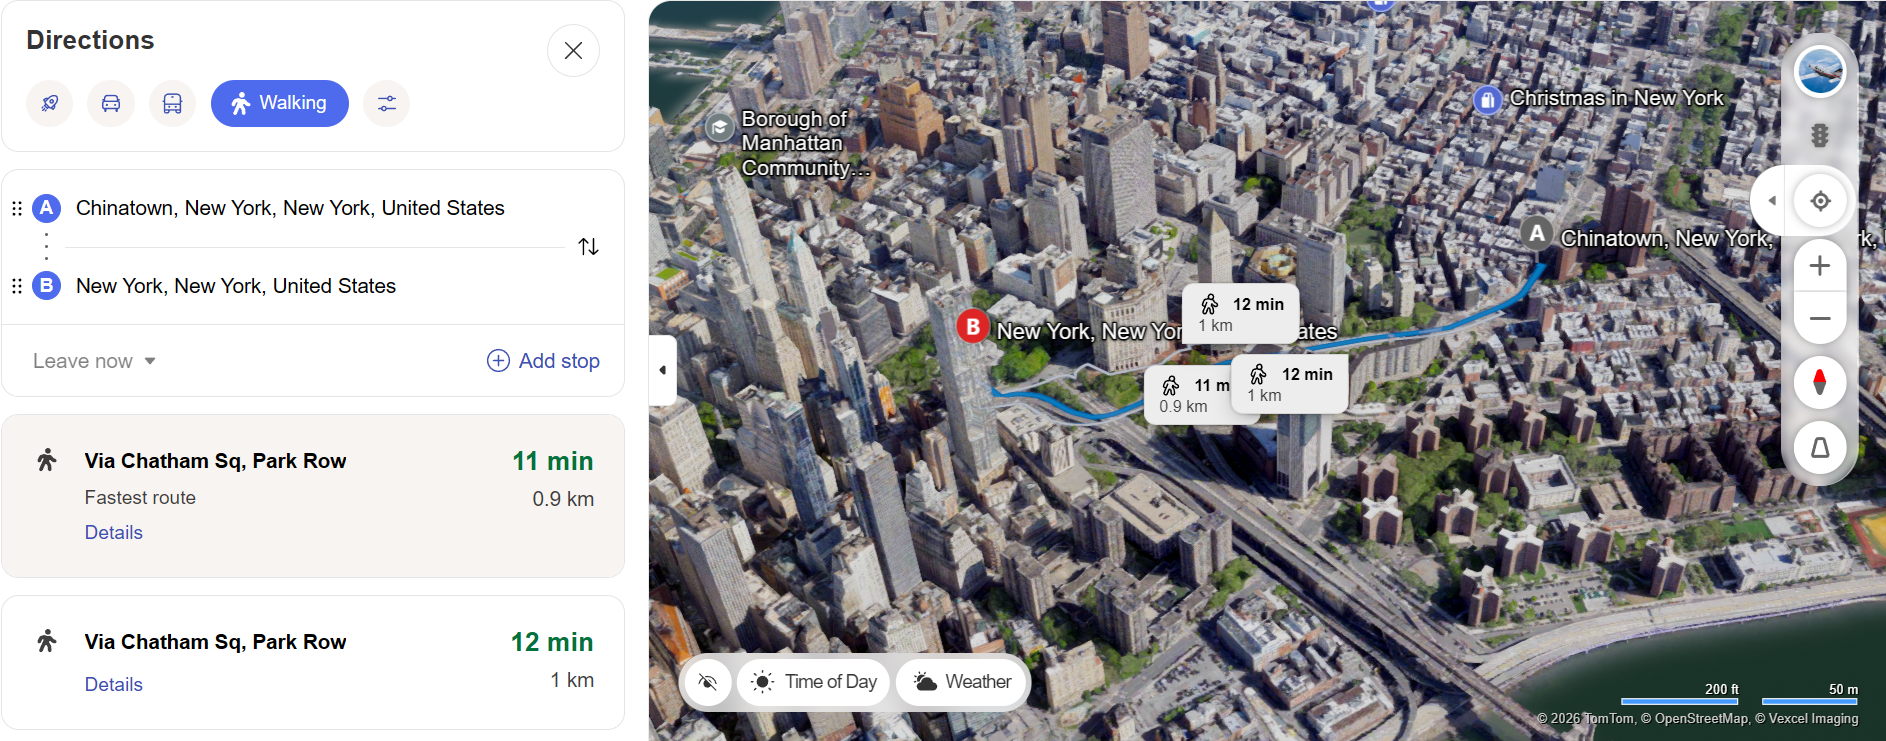
Task: Open Details for the 12 min route
Action: pyautogui.click(x=114, y=684)
